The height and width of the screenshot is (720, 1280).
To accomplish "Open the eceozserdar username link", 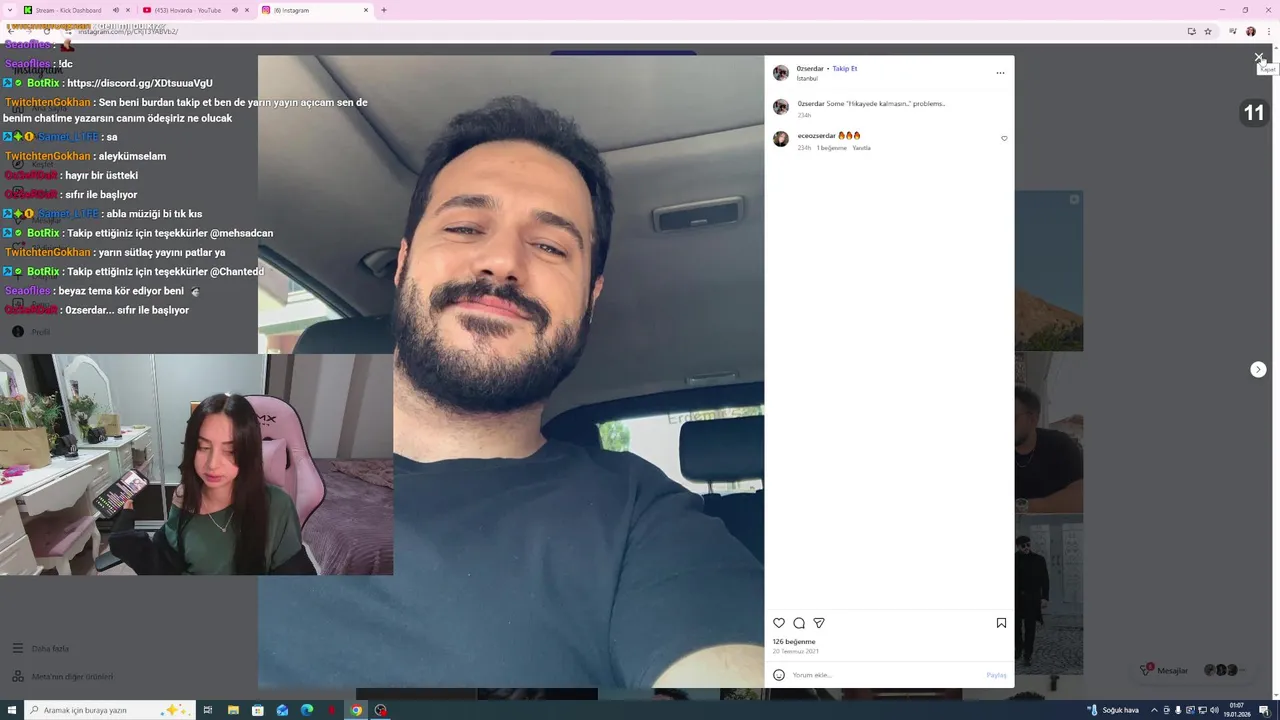I will click(817, 135).
